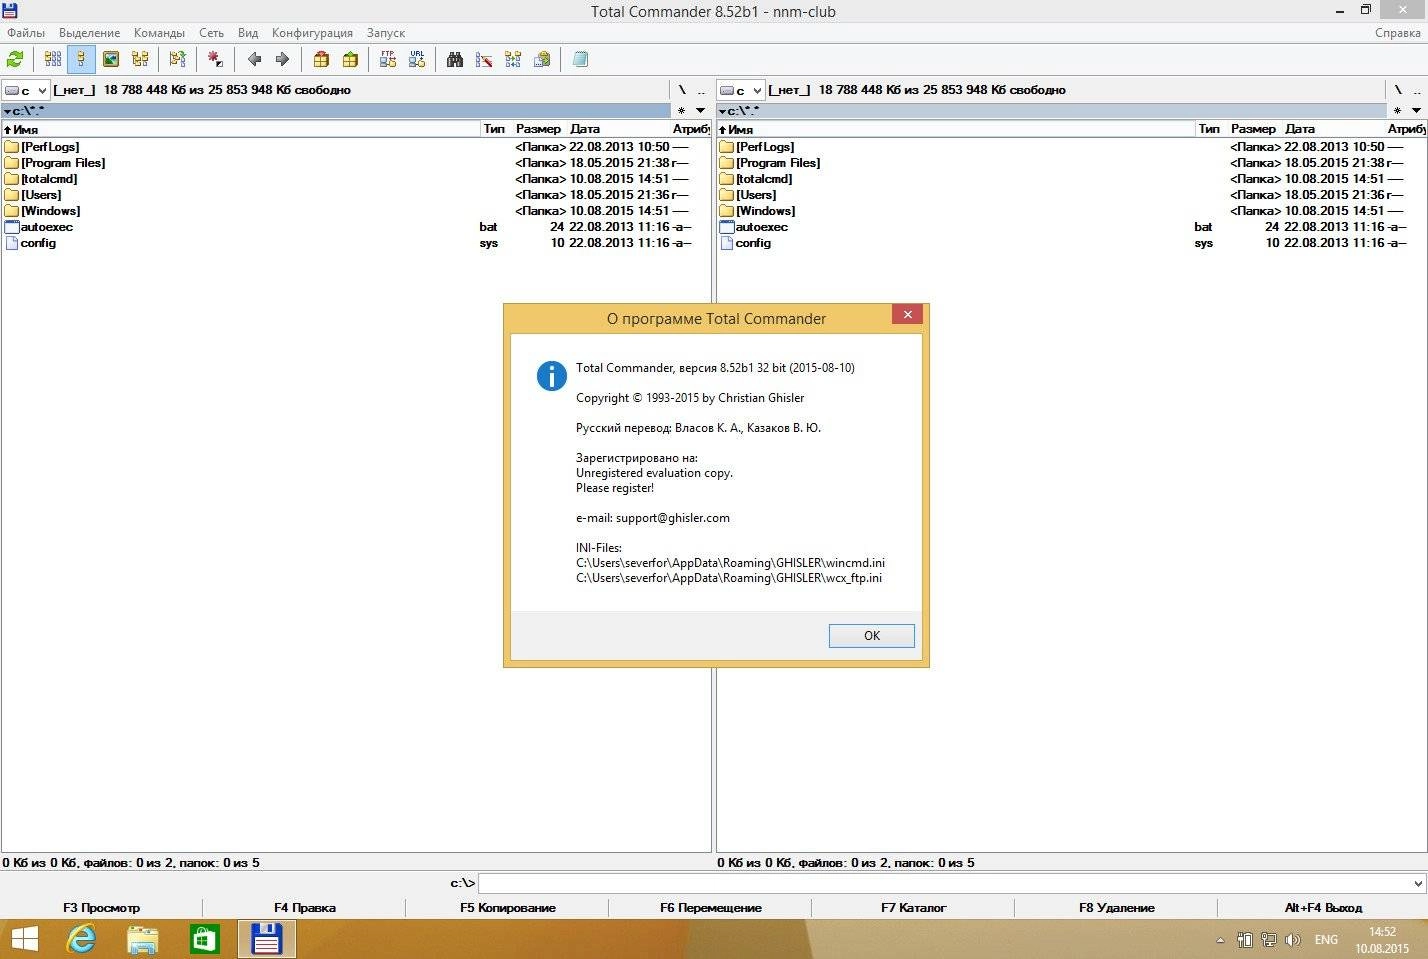
Task: Open the Конфигурация menu
Action: coord(312,33)
